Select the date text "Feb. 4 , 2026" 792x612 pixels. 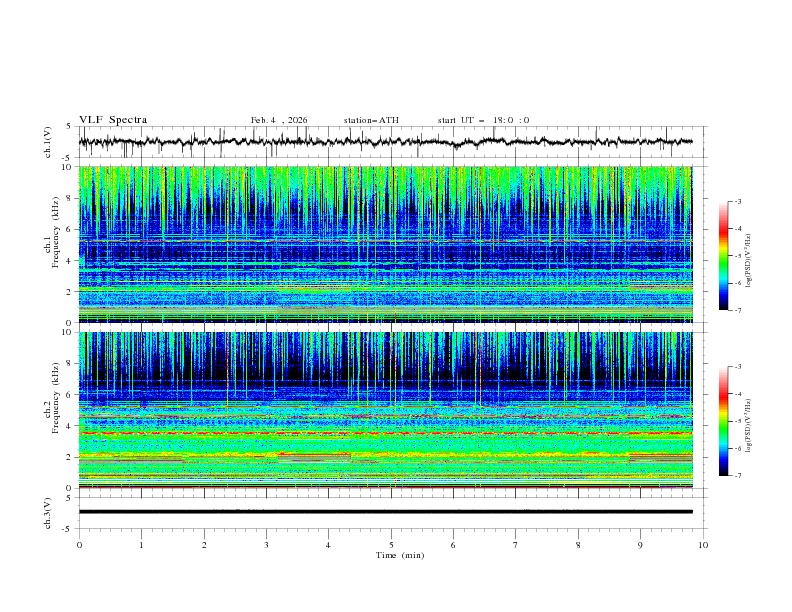pos(279,120)
